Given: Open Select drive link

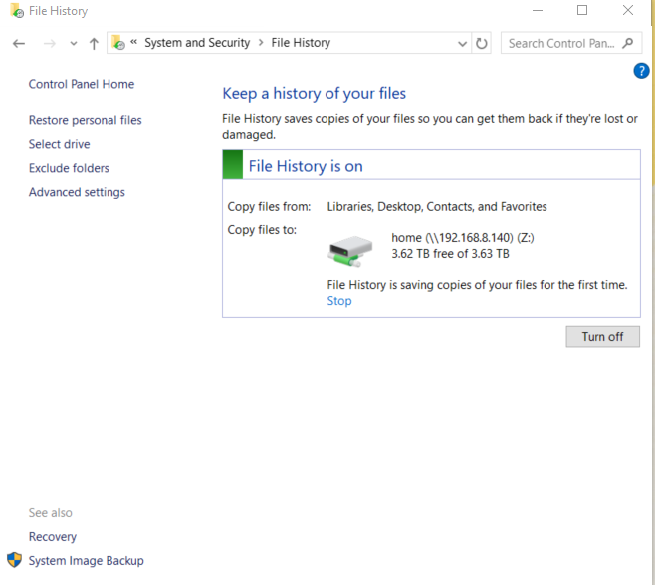Looking at the screenshot, I should (x=60, y=144).
